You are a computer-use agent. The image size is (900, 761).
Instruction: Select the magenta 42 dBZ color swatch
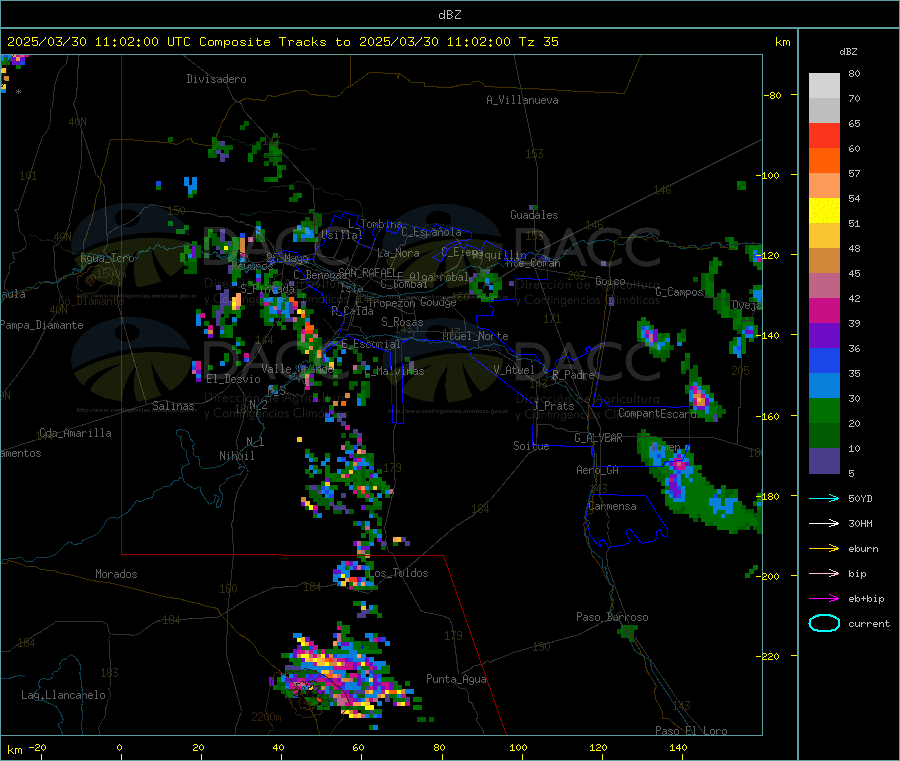coord(824,310)
